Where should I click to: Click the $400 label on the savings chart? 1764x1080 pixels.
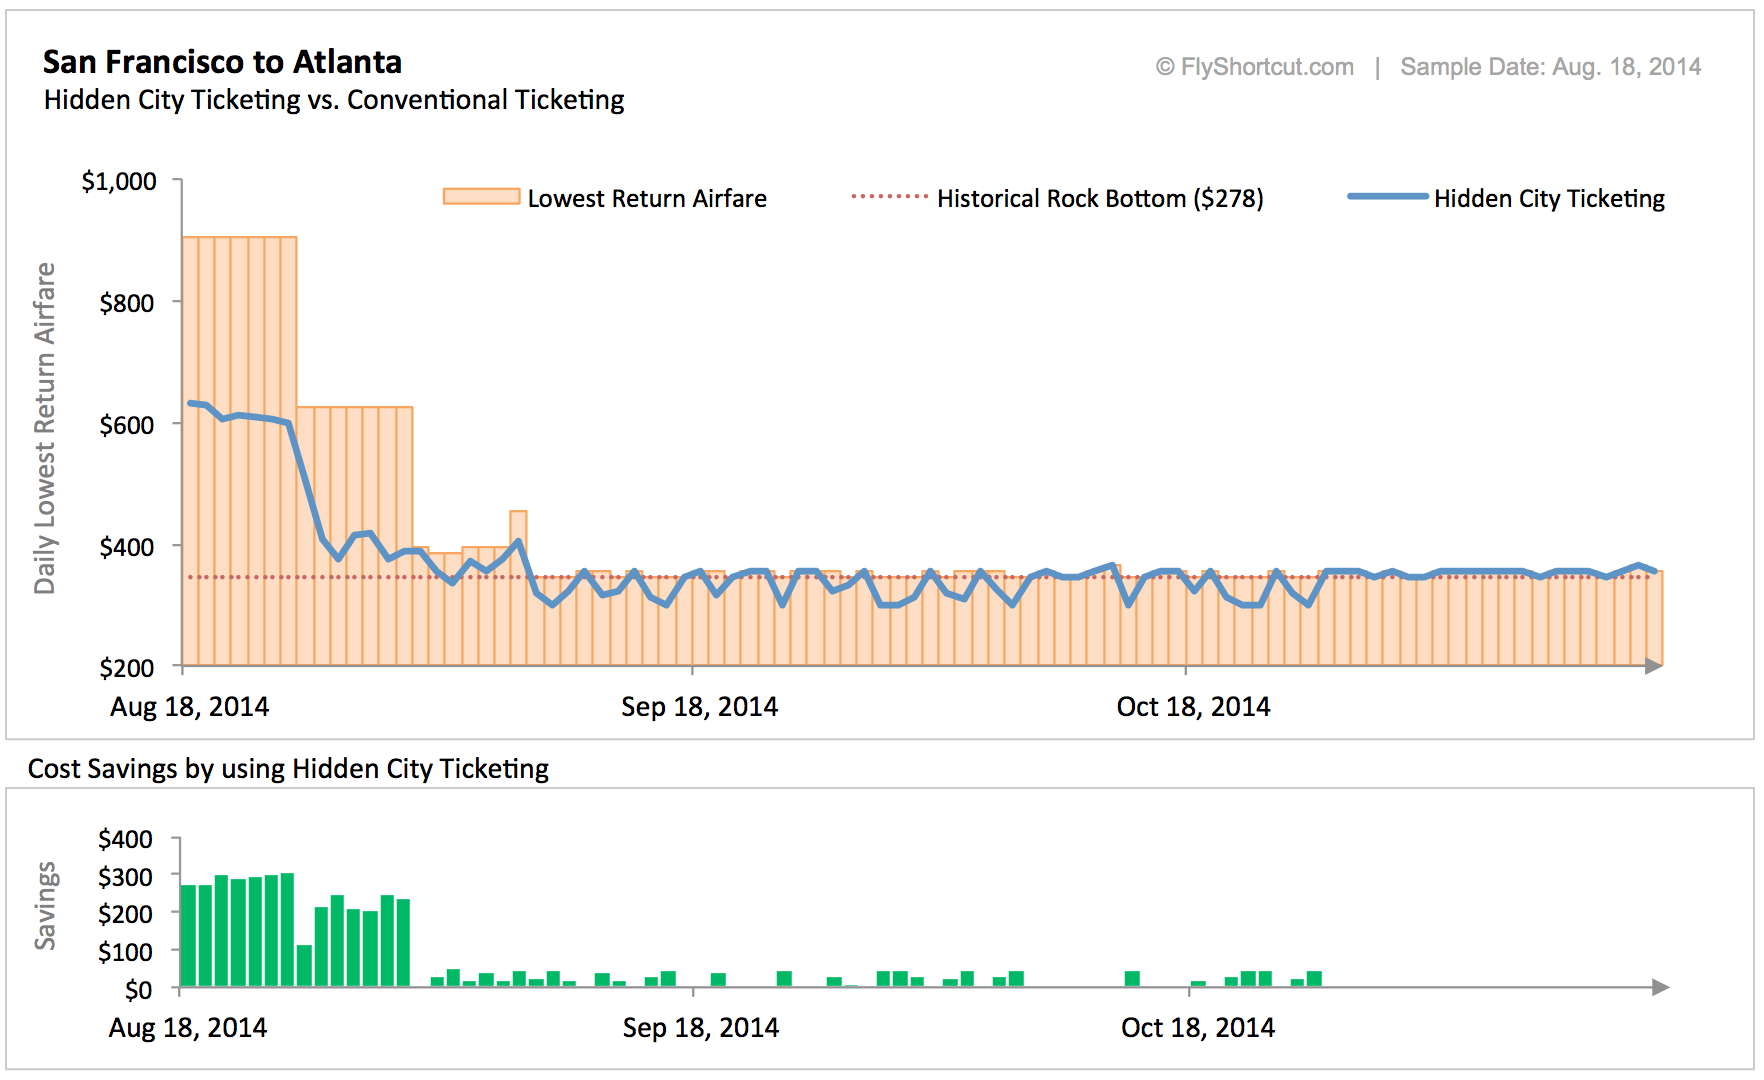point(125,839)
